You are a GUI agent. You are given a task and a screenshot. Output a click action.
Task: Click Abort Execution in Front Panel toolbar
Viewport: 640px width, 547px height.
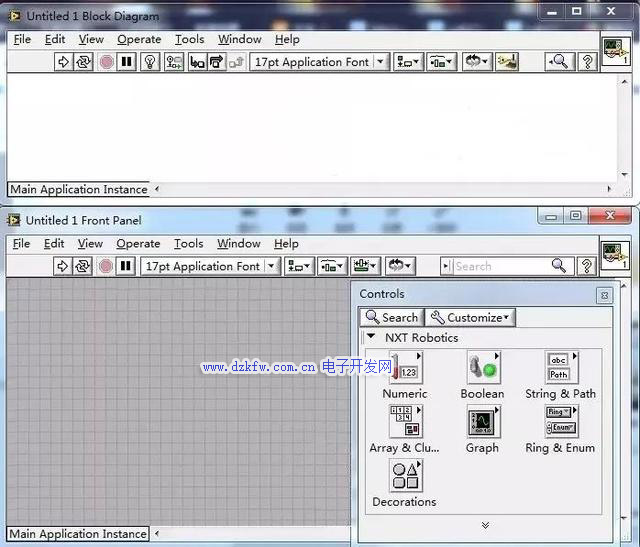106,266
